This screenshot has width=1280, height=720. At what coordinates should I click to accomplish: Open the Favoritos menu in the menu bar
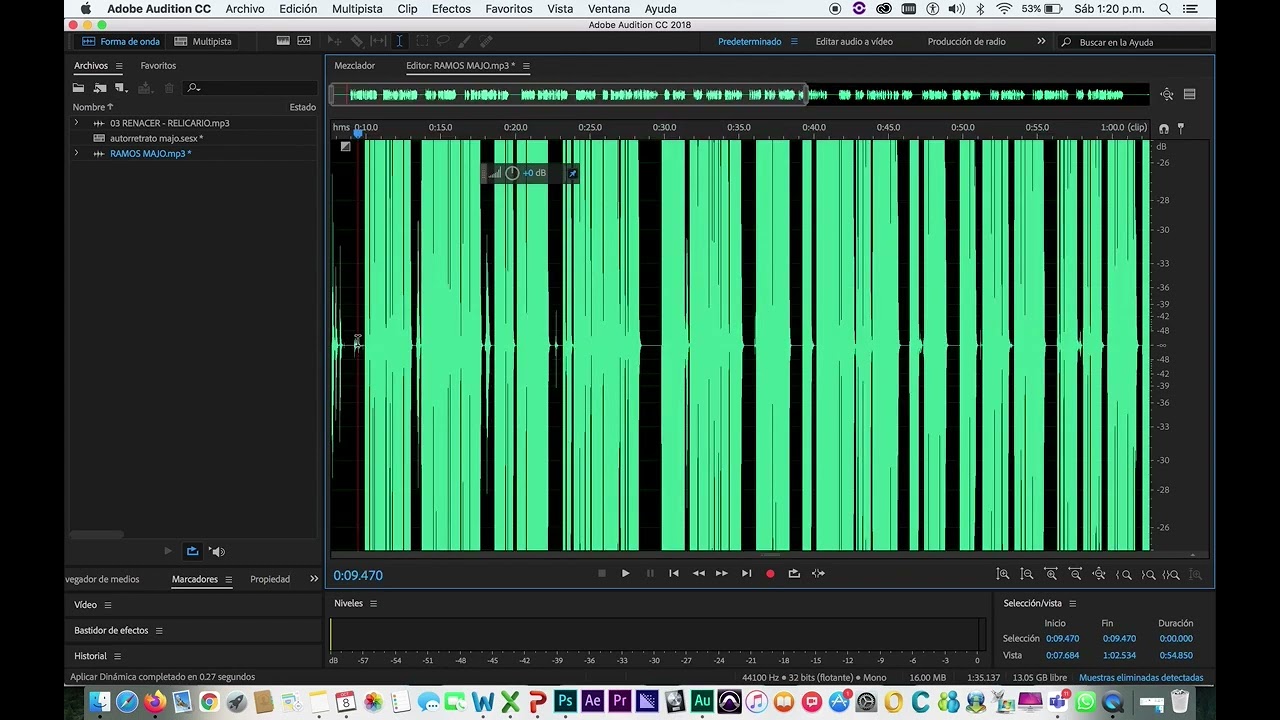509,9
